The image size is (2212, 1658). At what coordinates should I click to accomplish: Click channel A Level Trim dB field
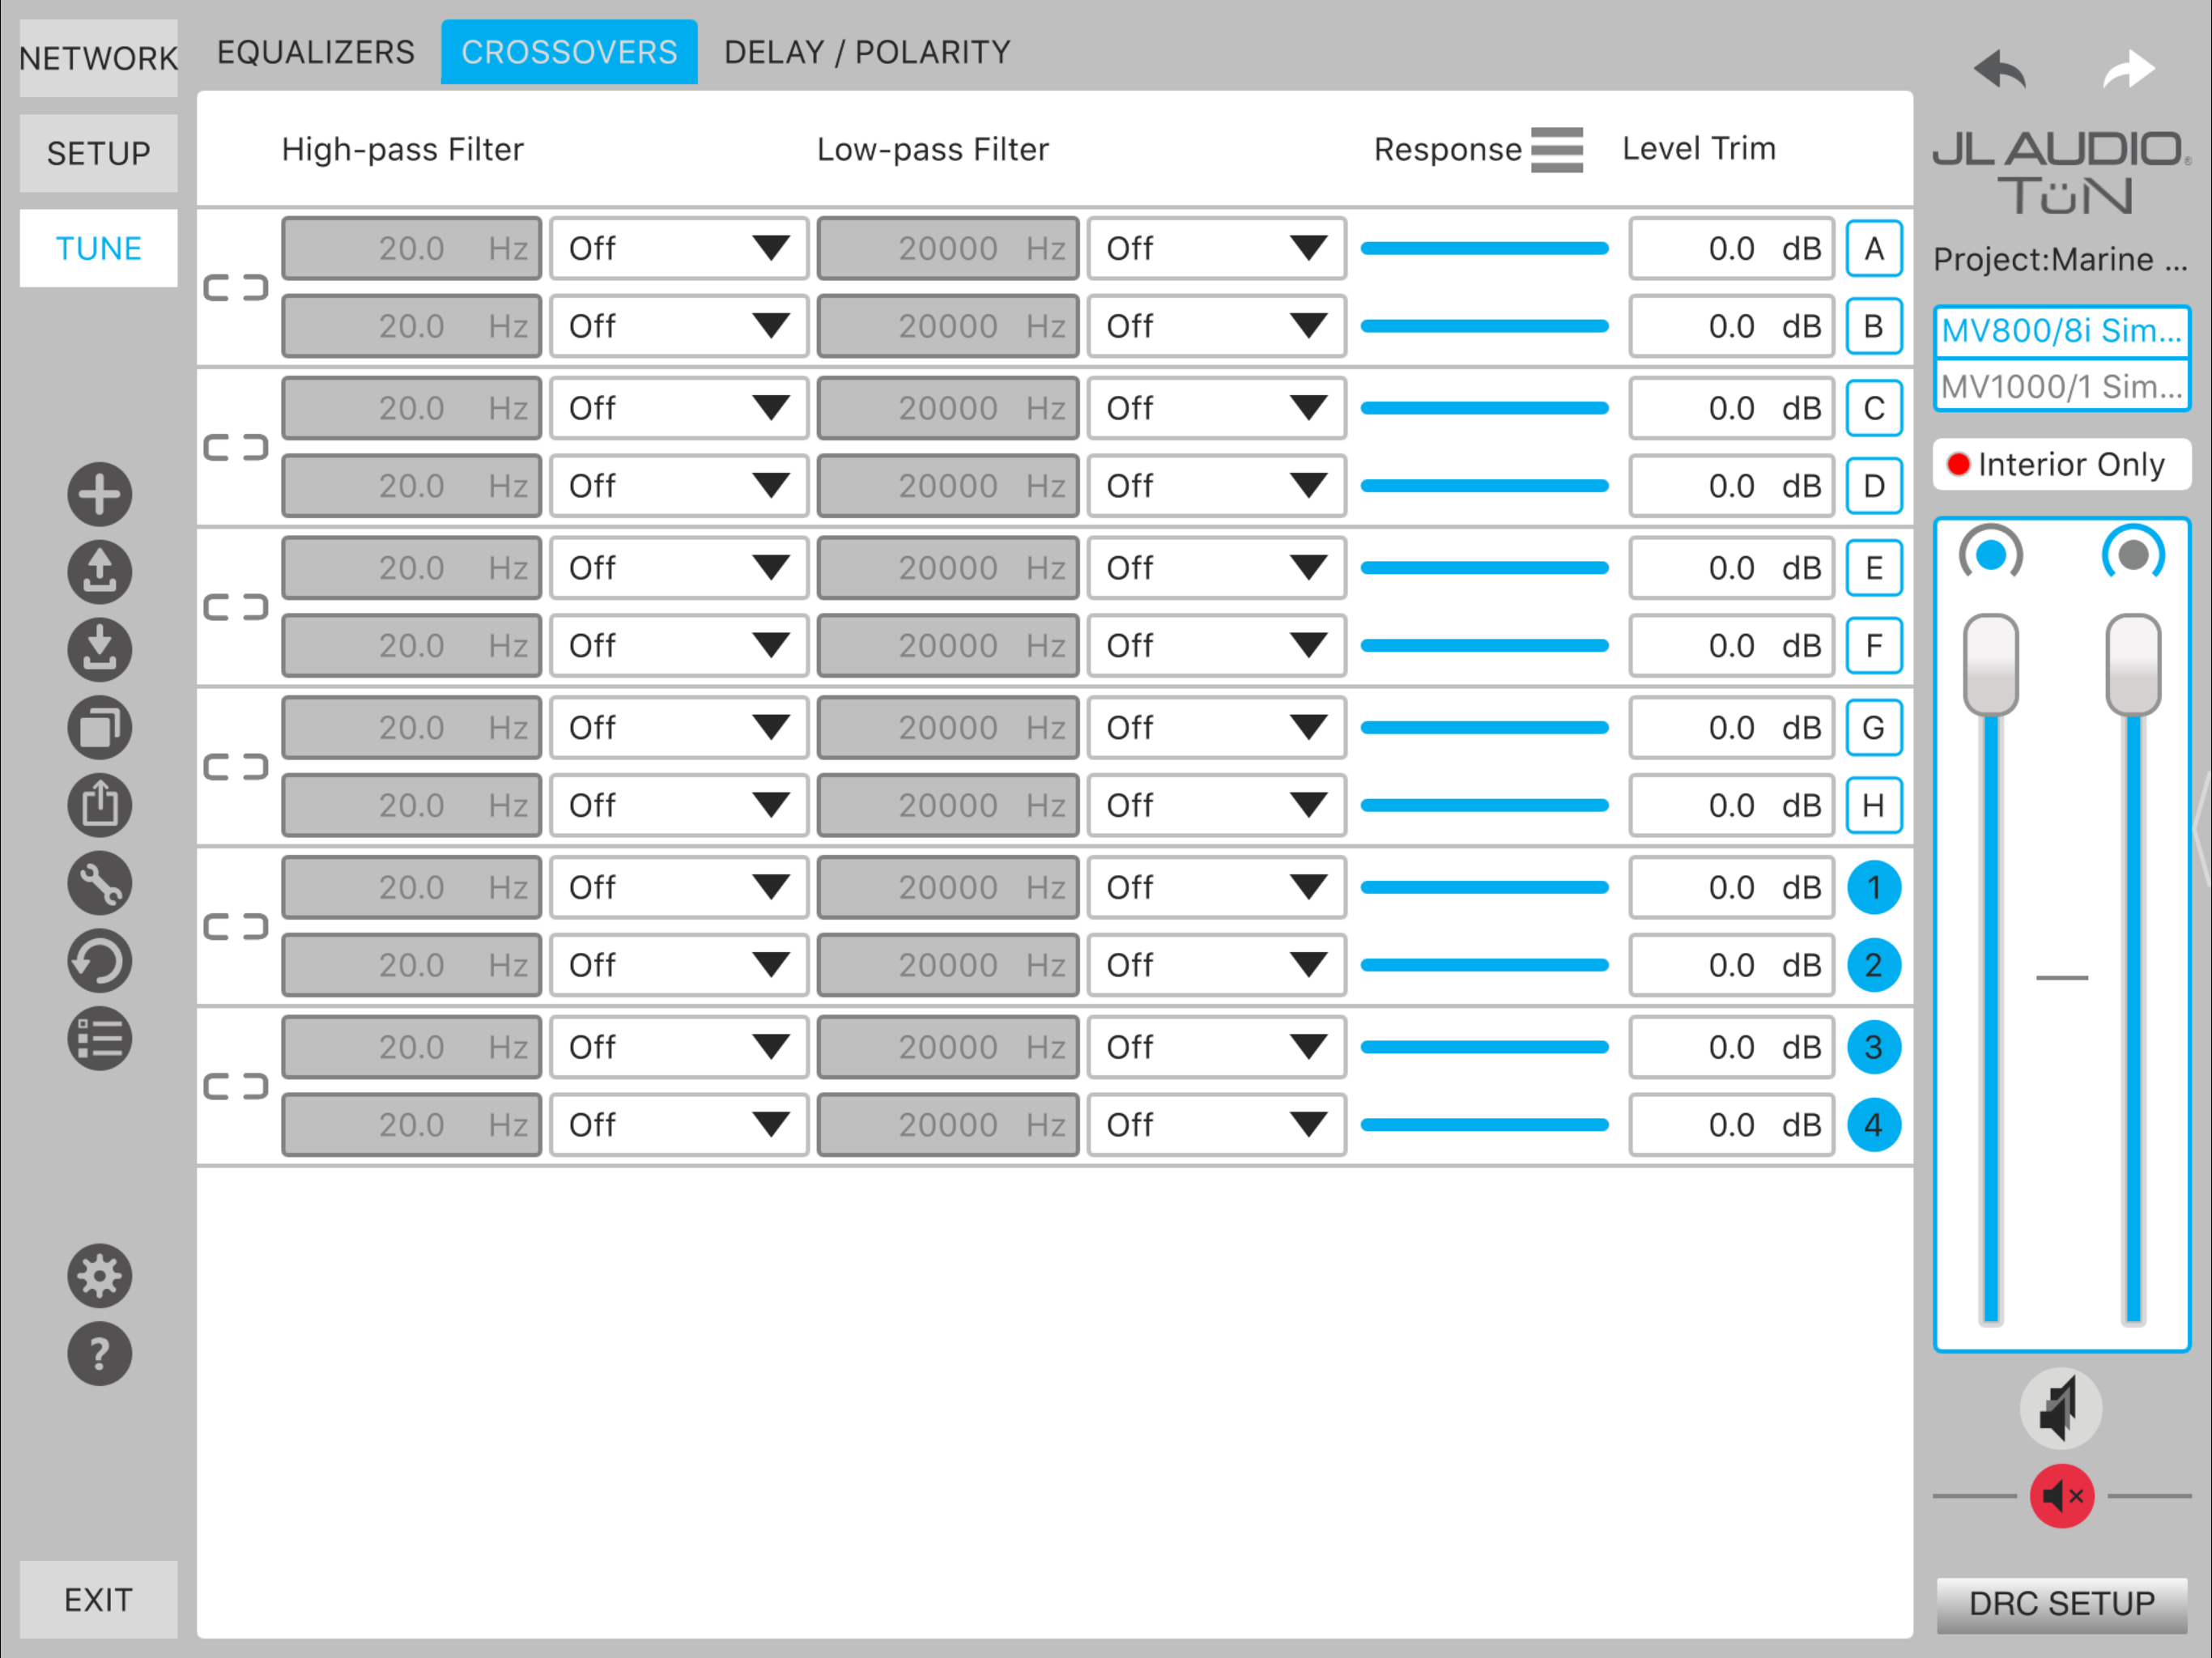(1731, 248)
